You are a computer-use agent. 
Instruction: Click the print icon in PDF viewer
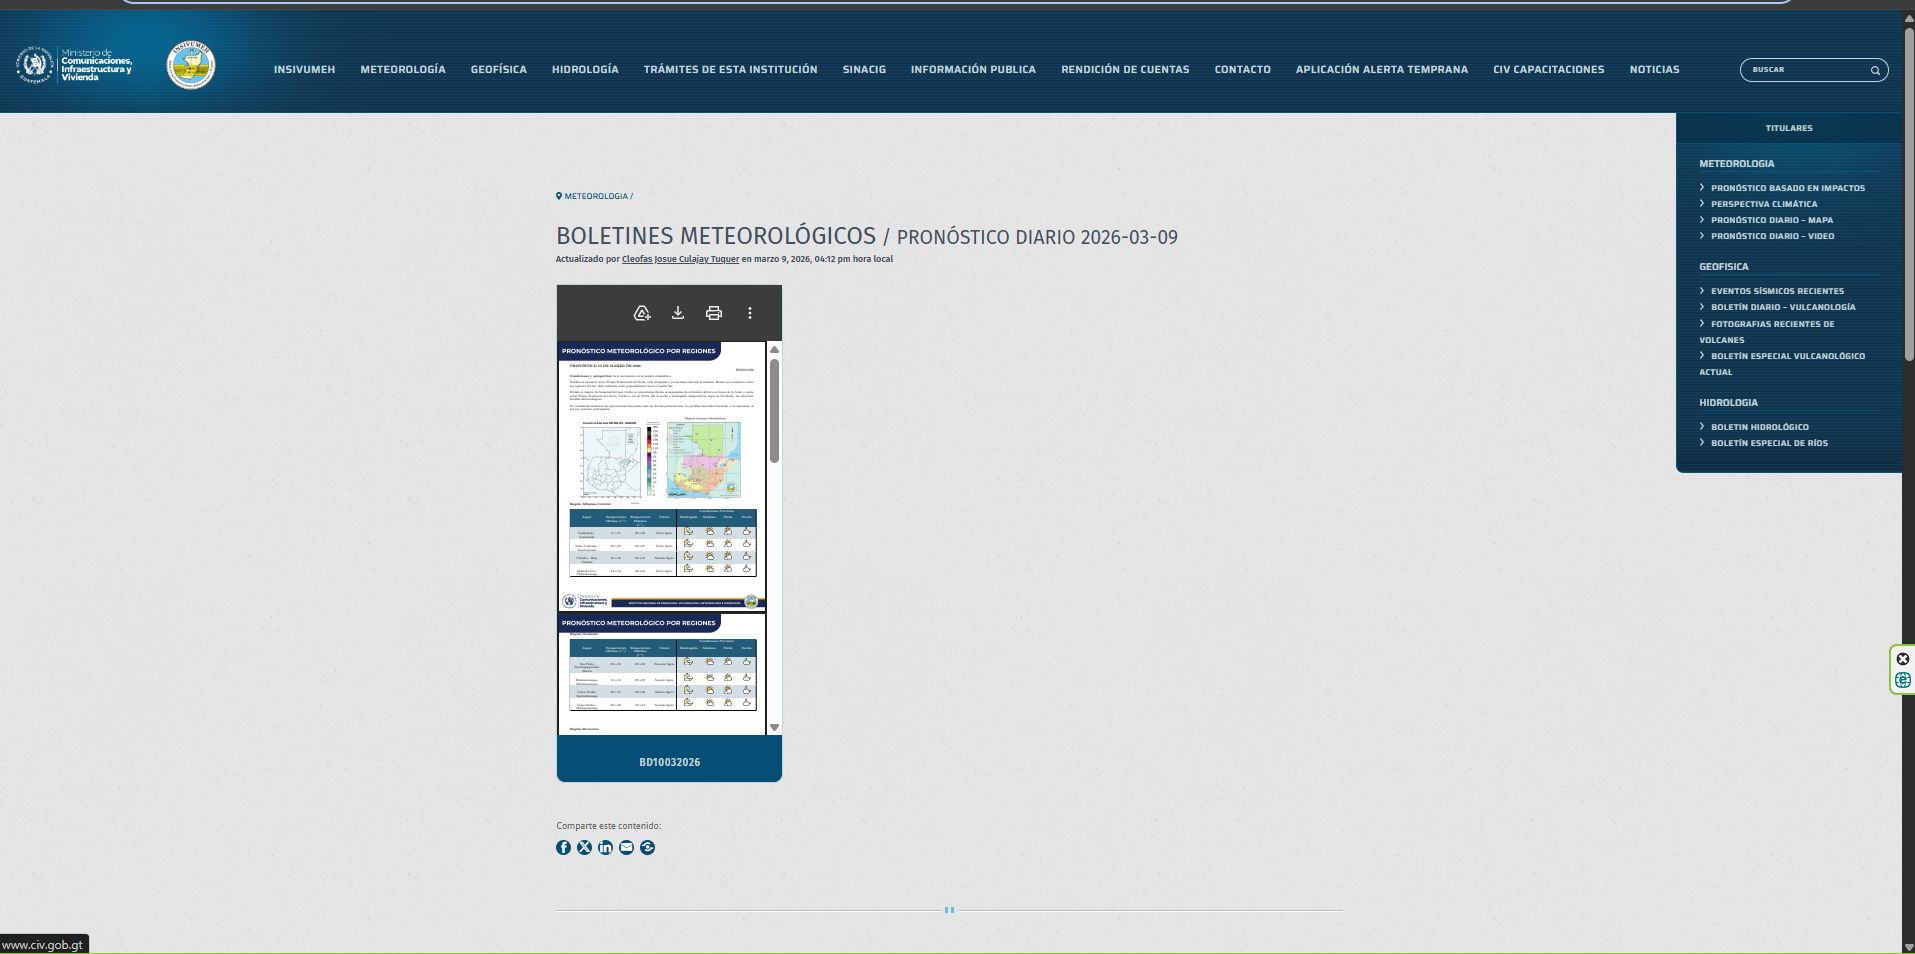pos(713,313)
